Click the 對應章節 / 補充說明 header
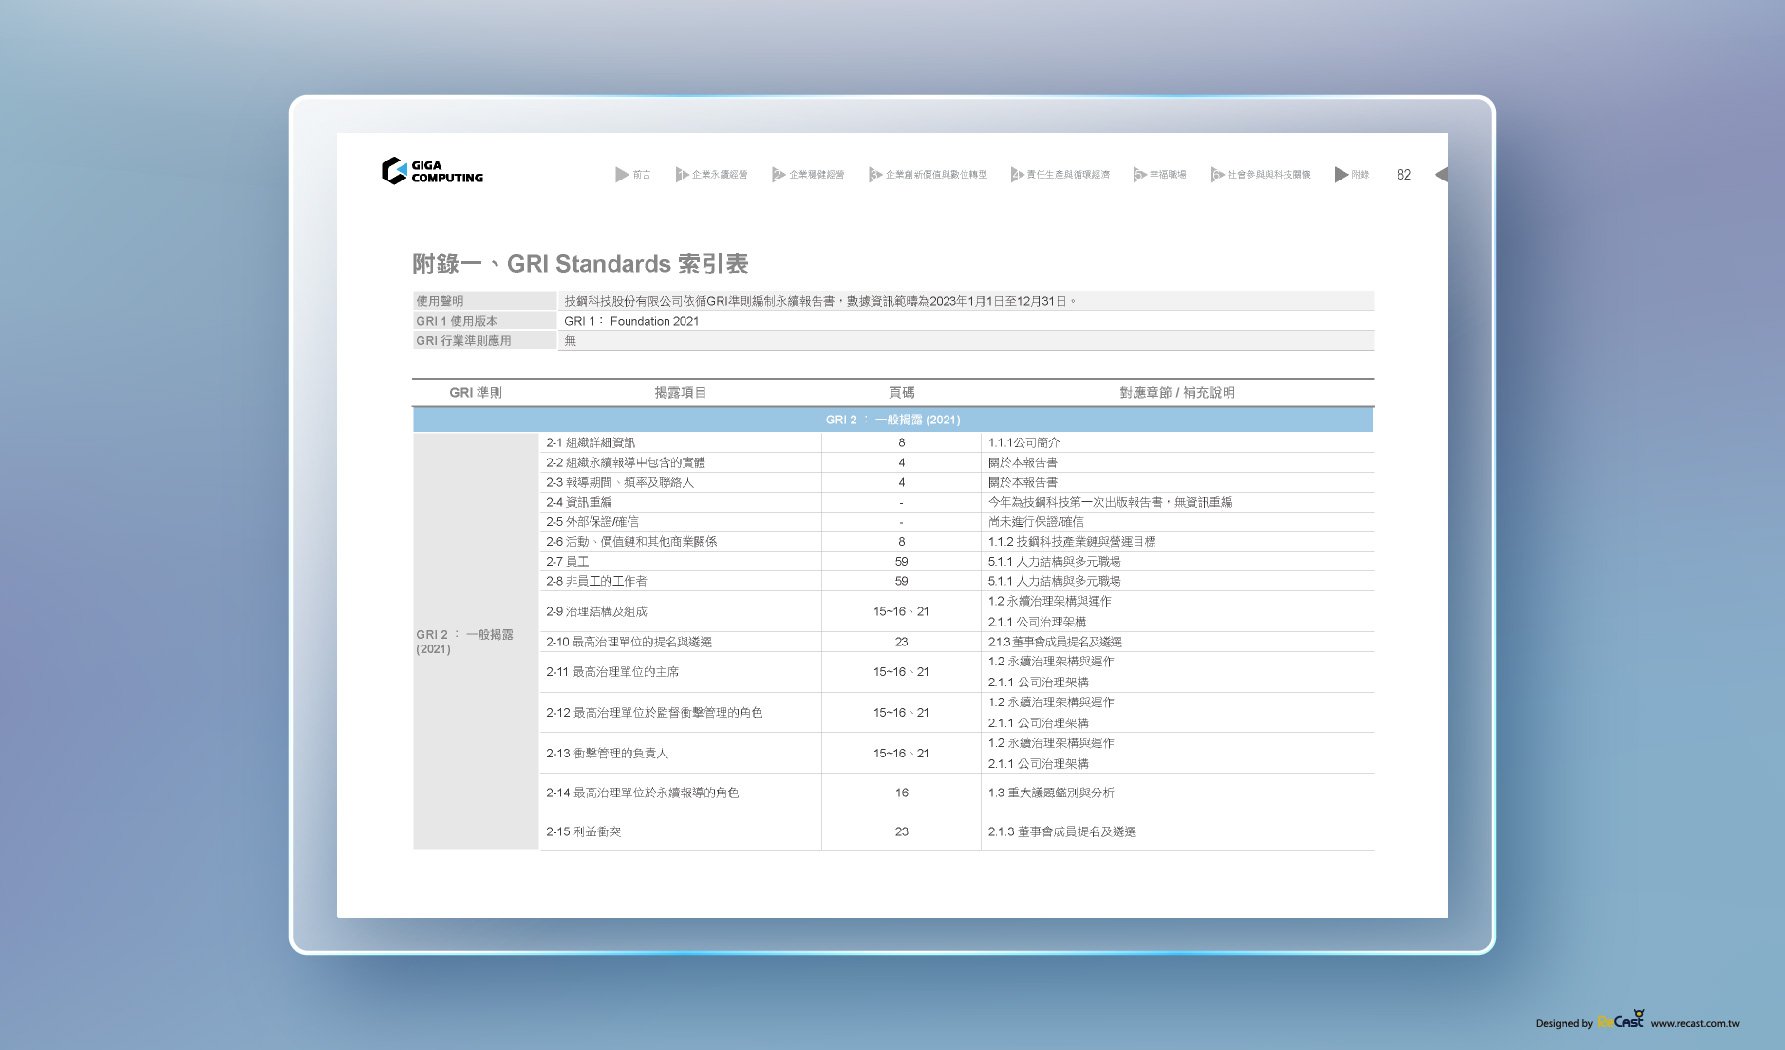 pos(1177,393)
